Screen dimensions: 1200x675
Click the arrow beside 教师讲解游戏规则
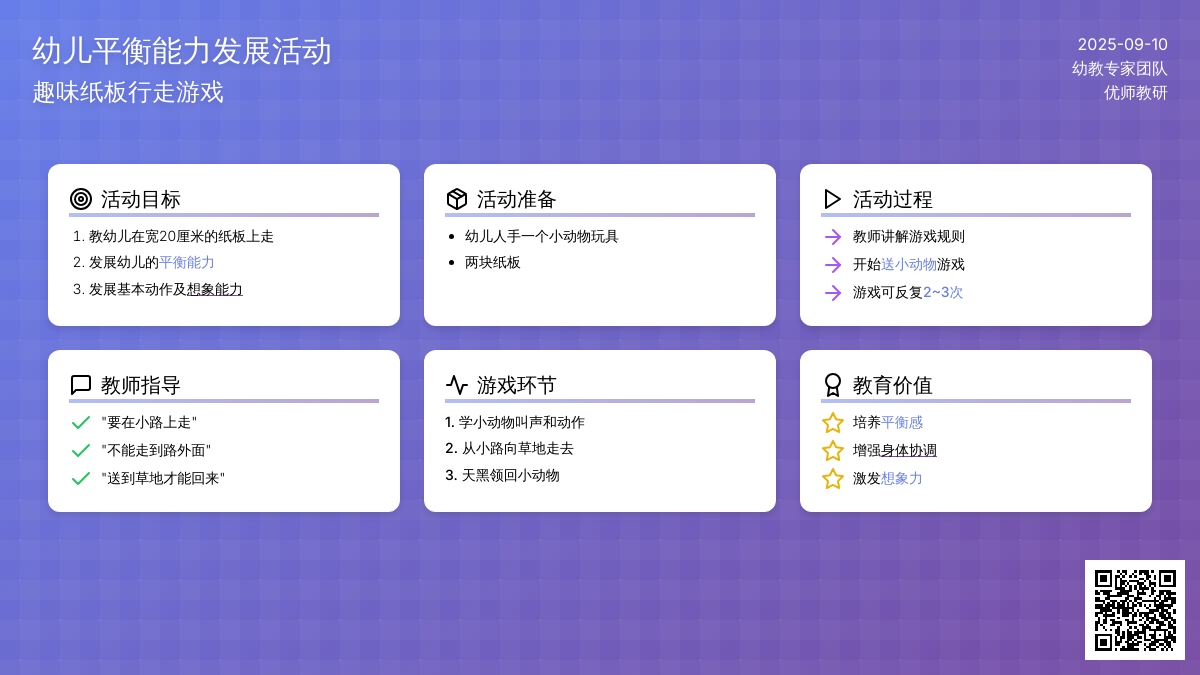pyautogui.click(x=833, y=237)
